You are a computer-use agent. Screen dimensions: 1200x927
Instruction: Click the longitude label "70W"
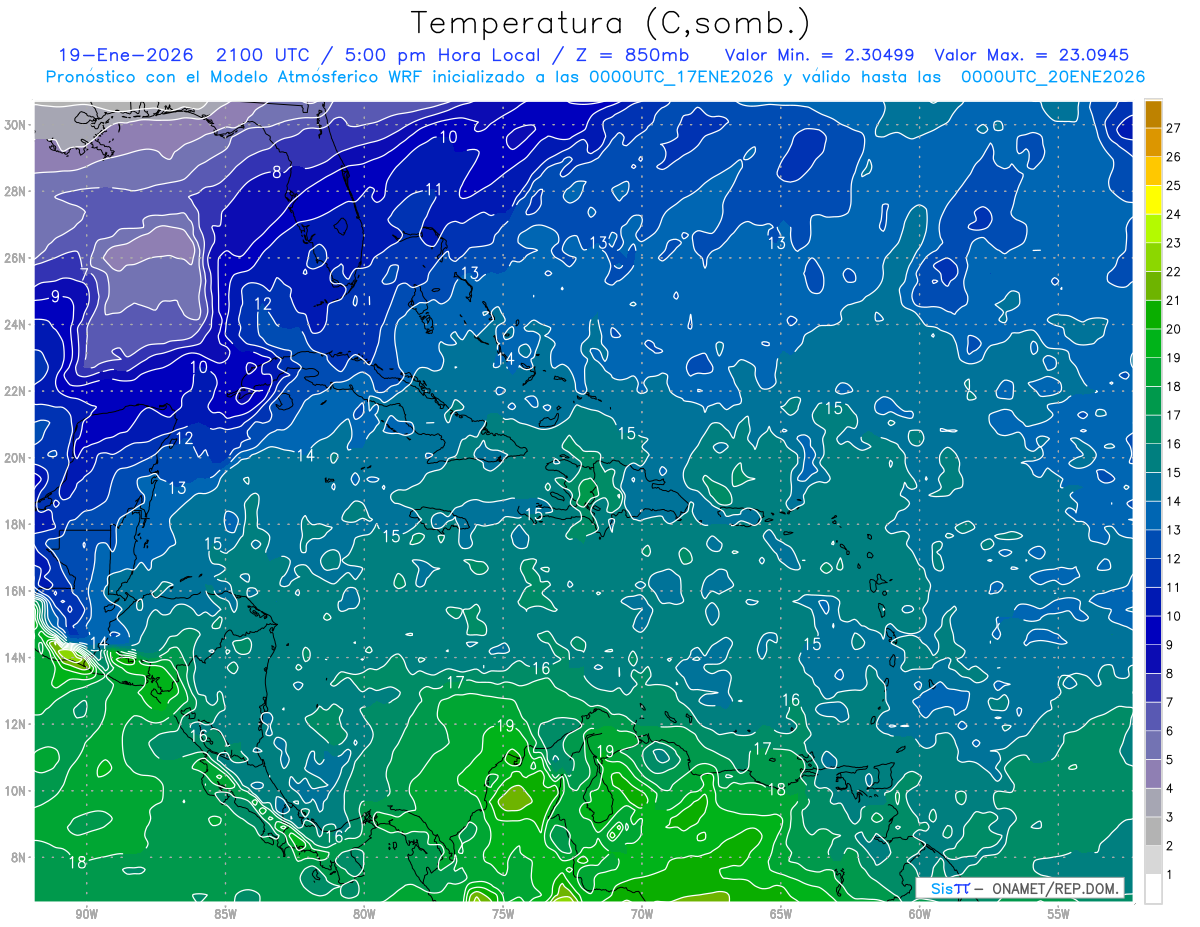[x=642, y=914]
